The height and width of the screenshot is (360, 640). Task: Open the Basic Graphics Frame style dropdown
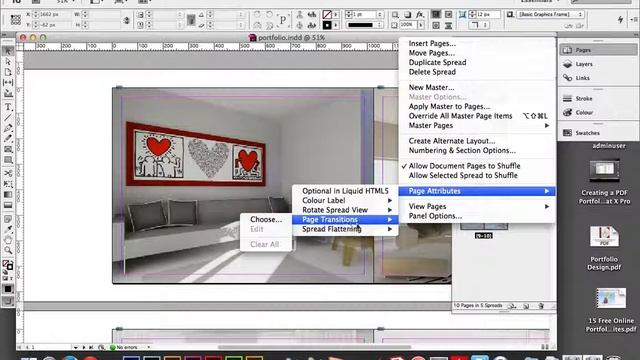550,14
